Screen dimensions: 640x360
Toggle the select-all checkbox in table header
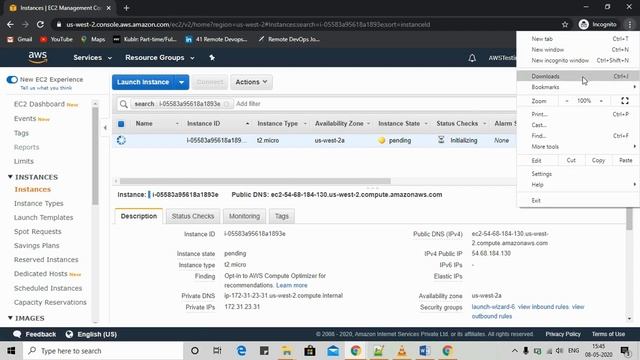121,124
